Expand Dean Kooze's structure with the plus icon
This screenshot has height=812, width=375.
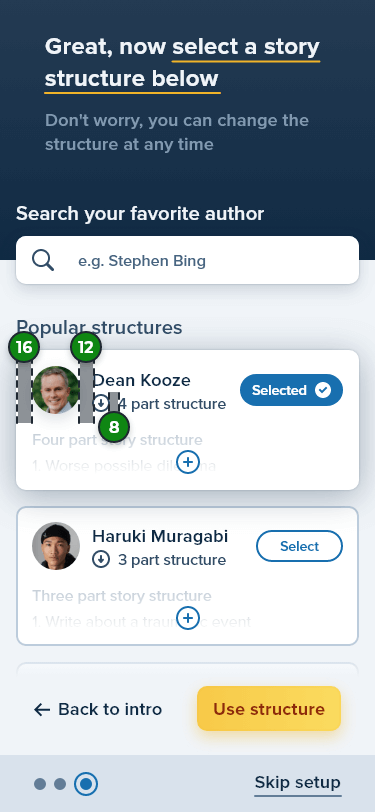(188, 462)
